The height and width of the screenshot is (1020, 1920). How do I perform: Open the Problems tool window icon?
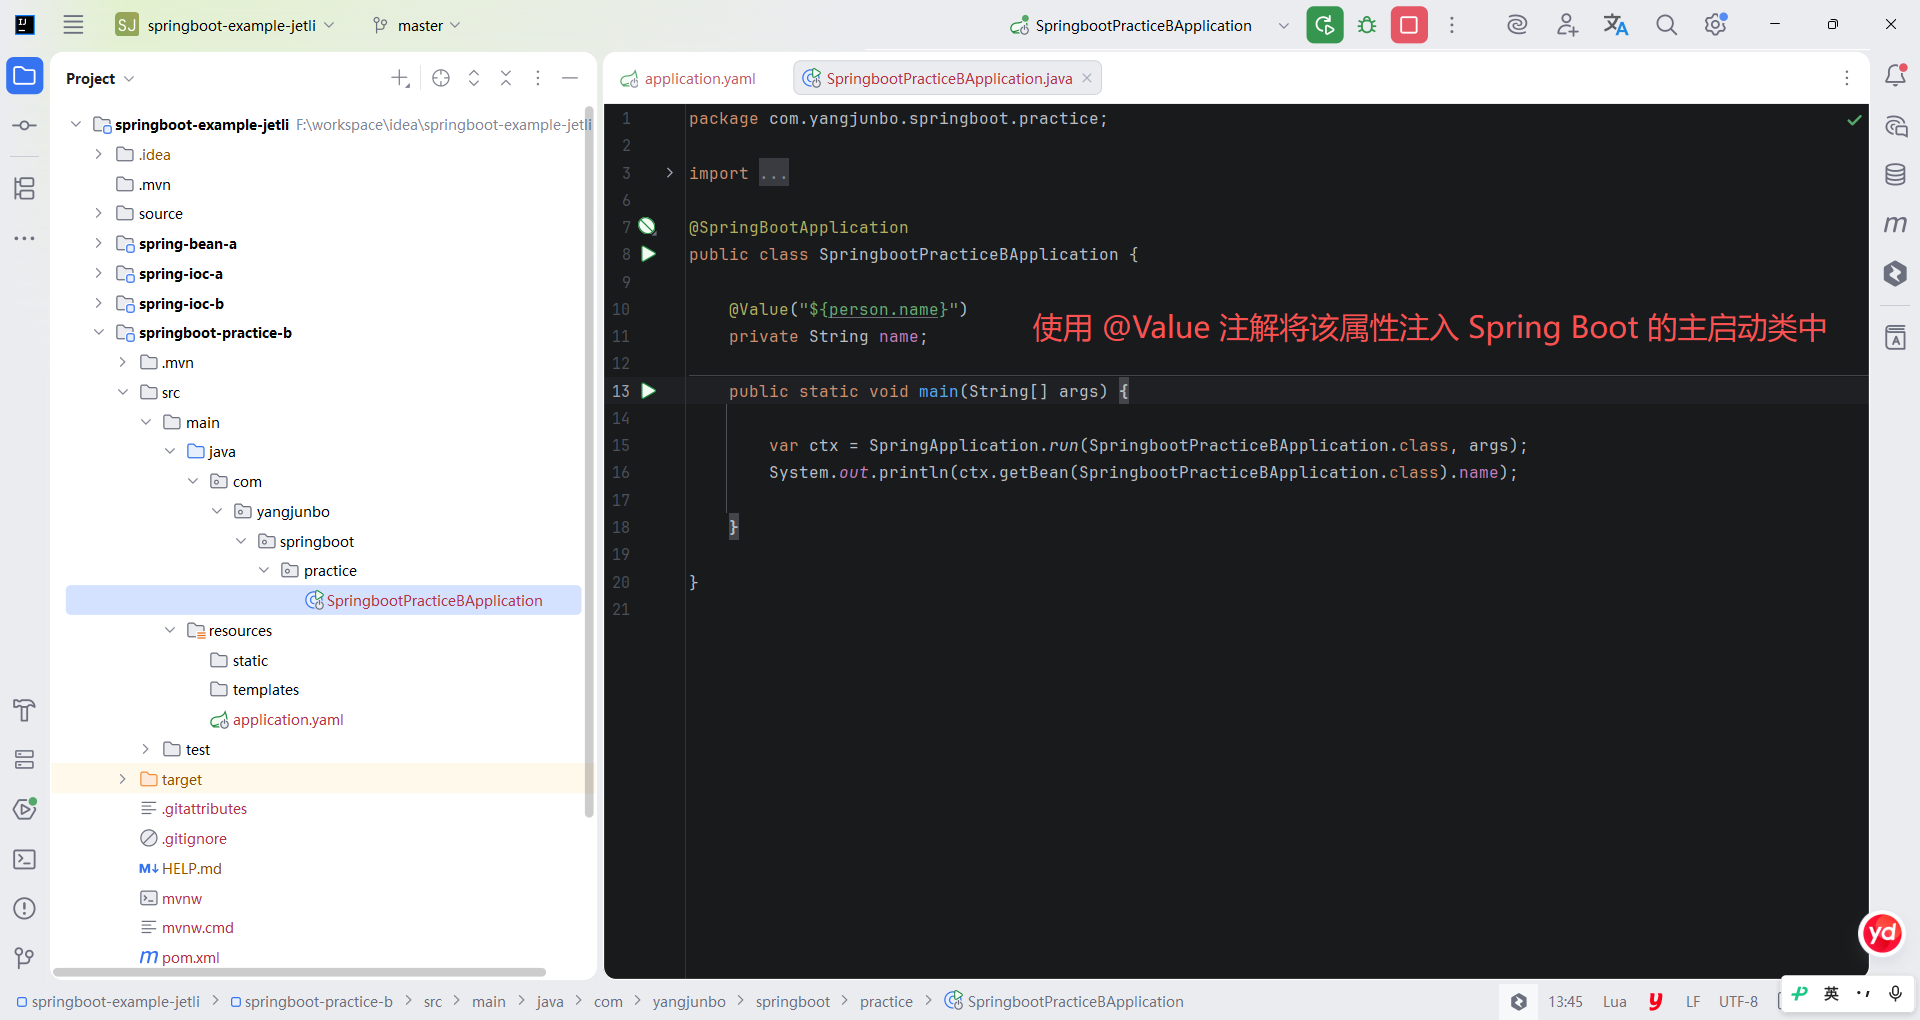point(25,908)
